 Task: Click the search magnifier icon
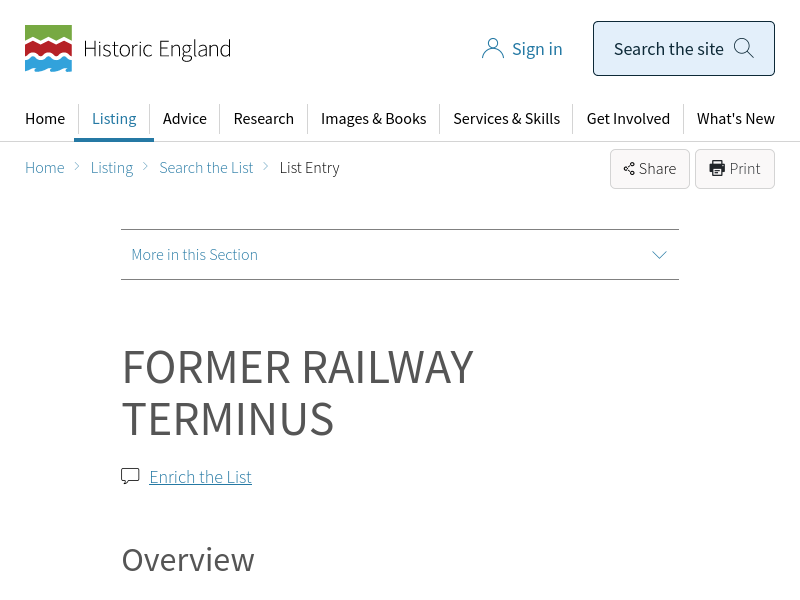743,48
